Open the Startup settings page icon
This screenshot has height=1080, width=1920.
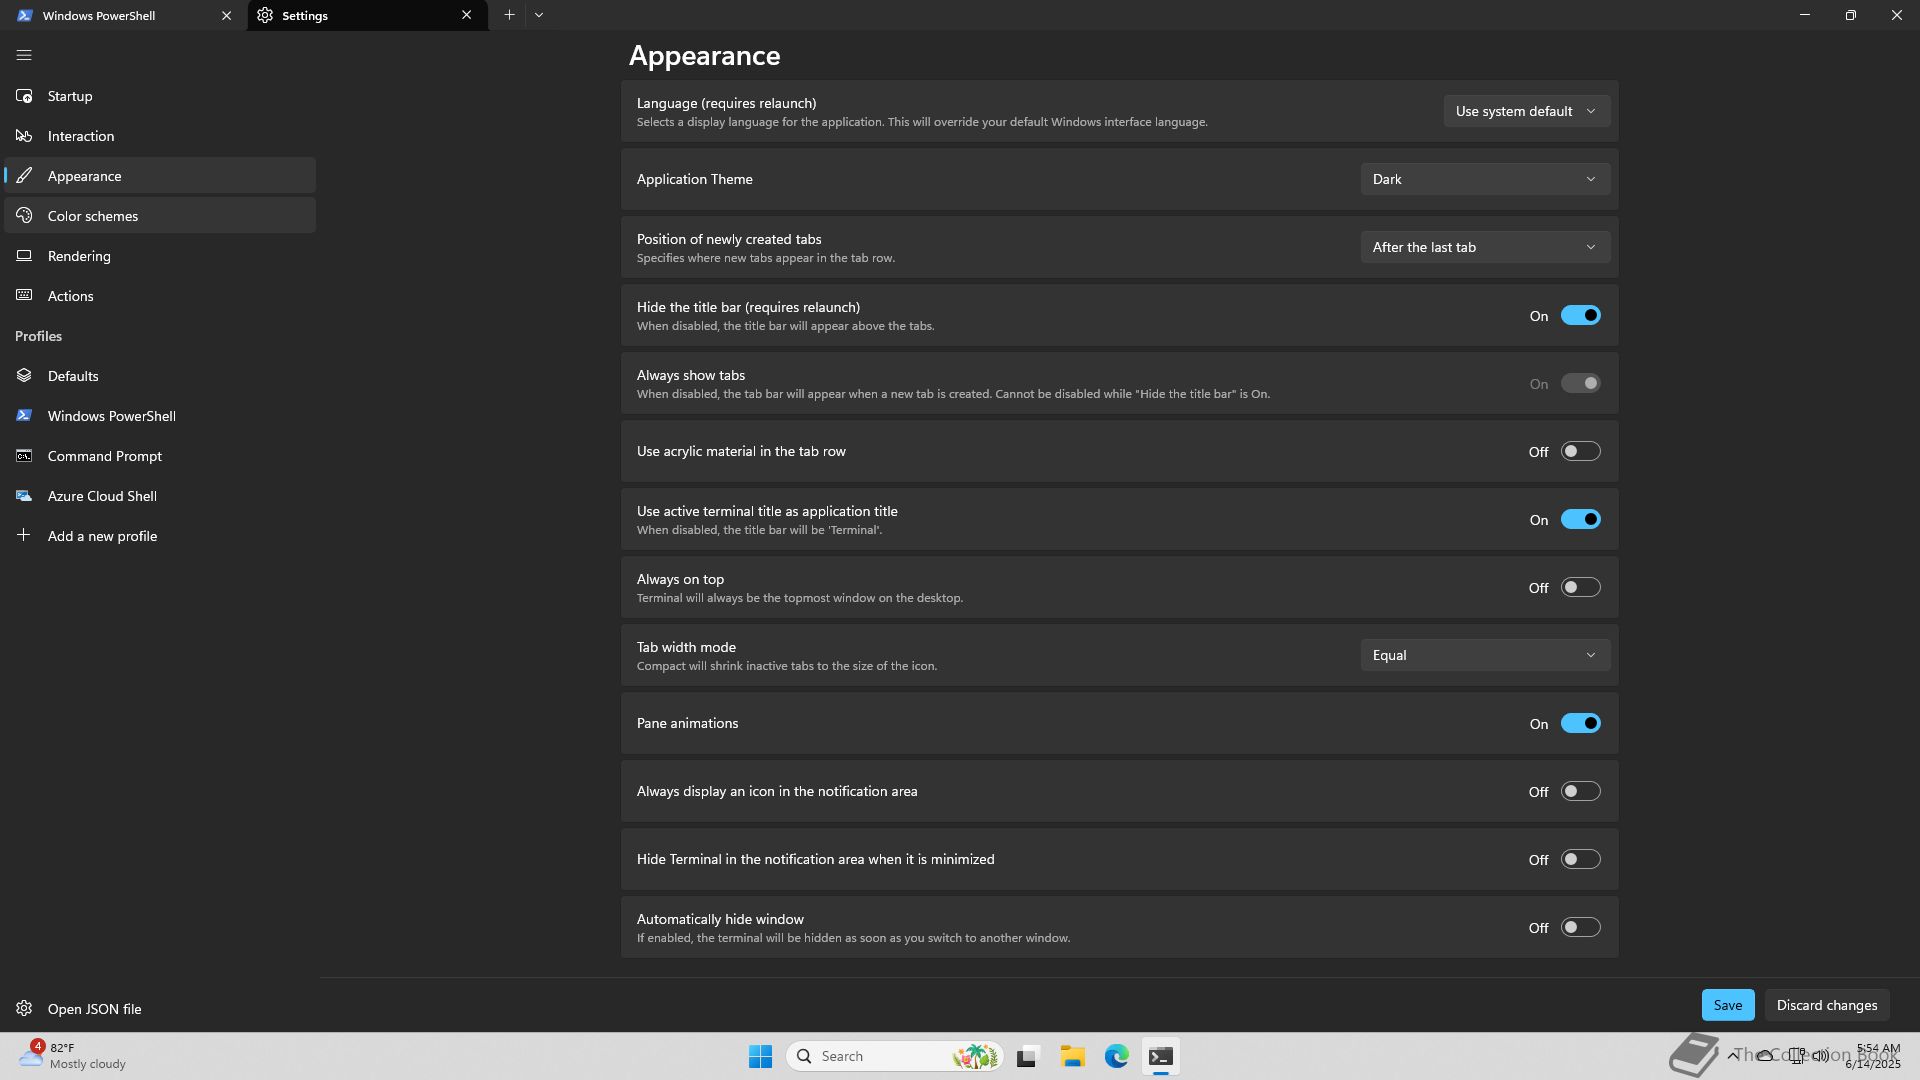(24, 96)
